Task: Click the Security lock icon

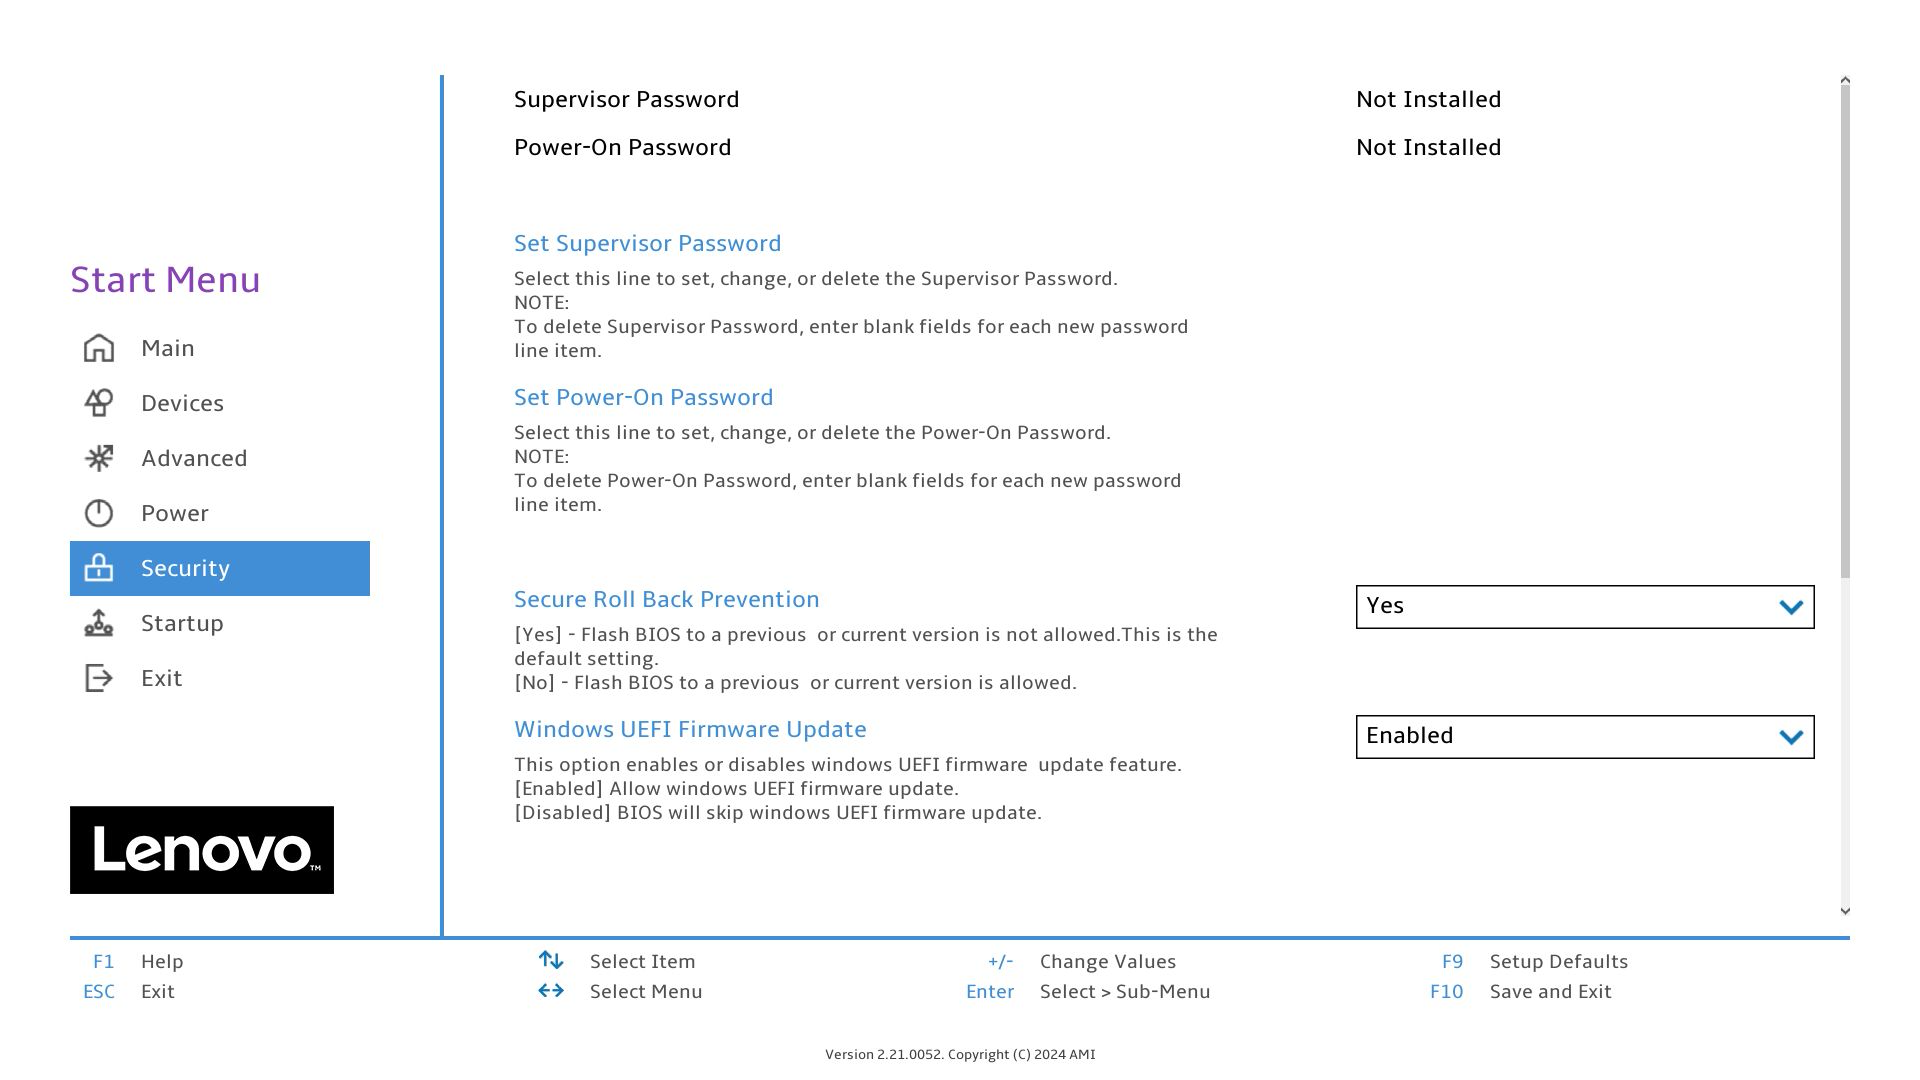Action: (99, 568)
